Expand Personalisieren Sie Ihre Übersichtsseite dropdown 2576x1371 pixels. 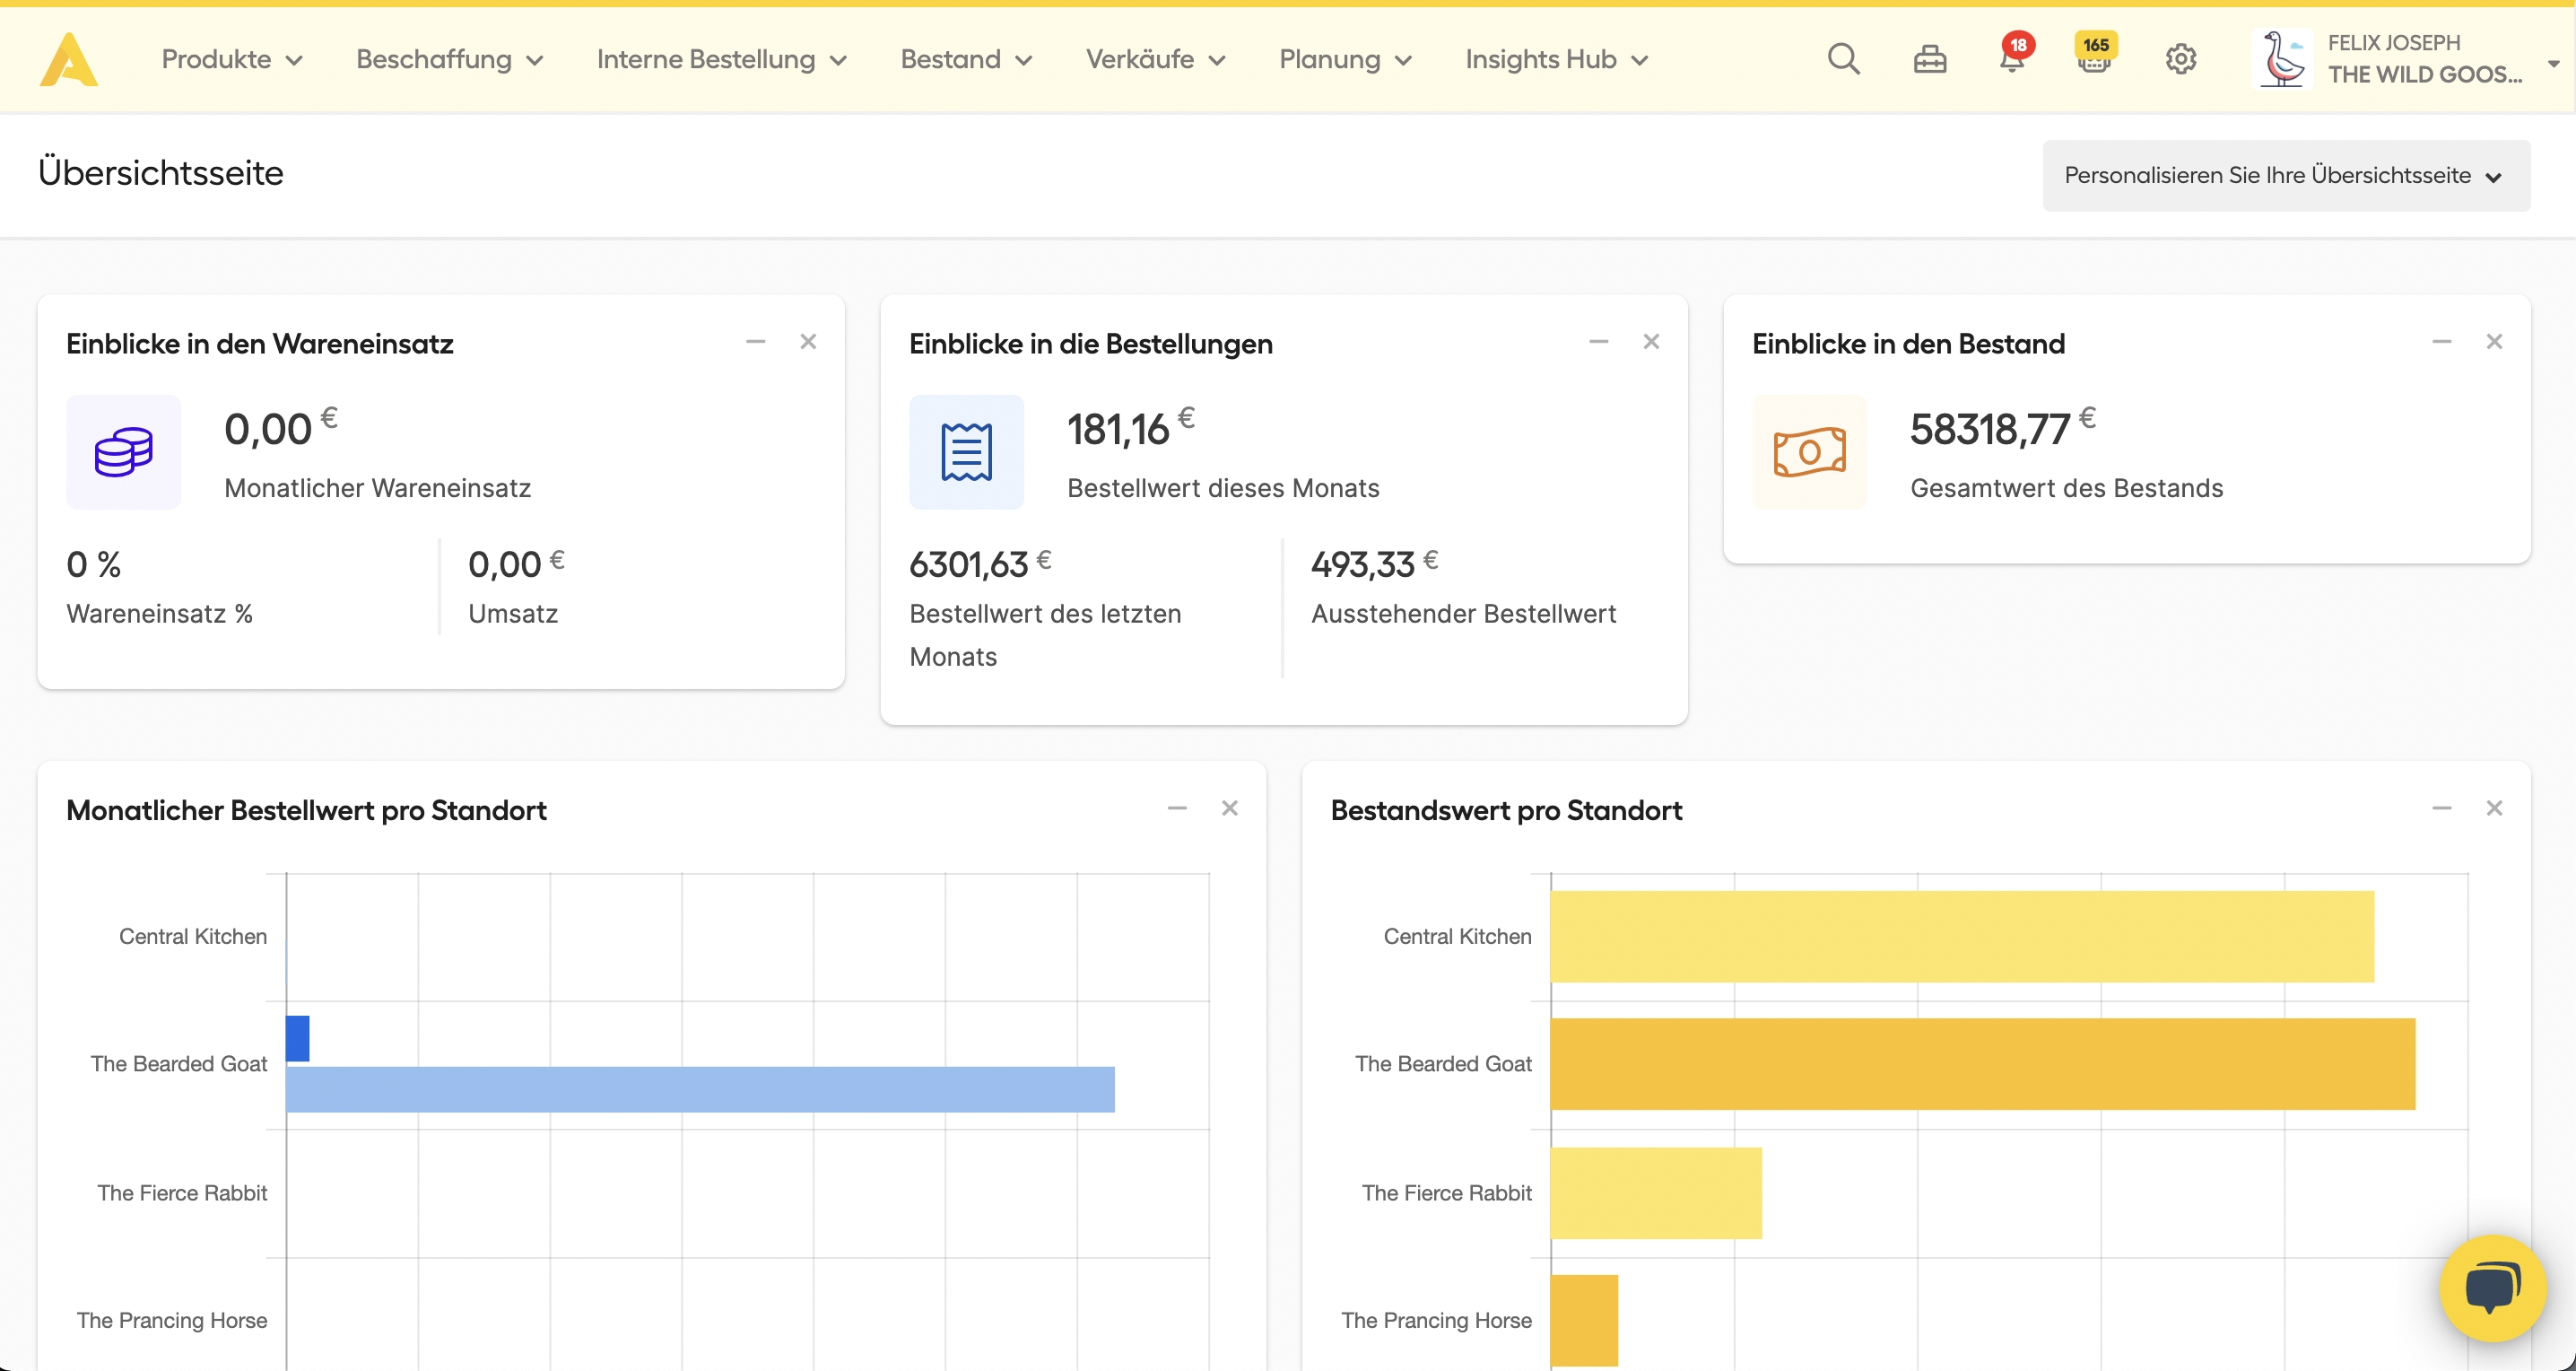click(x=2286, y=176)
